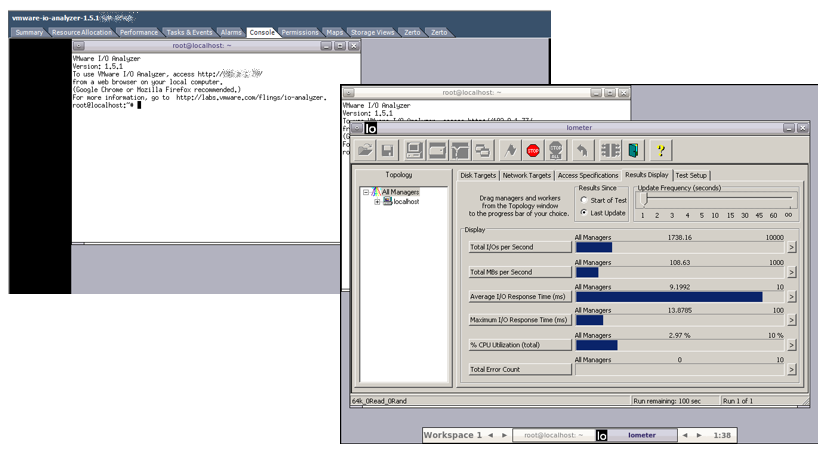
Task: Click the Stop All tests grey icon
Action: [556, 151]
